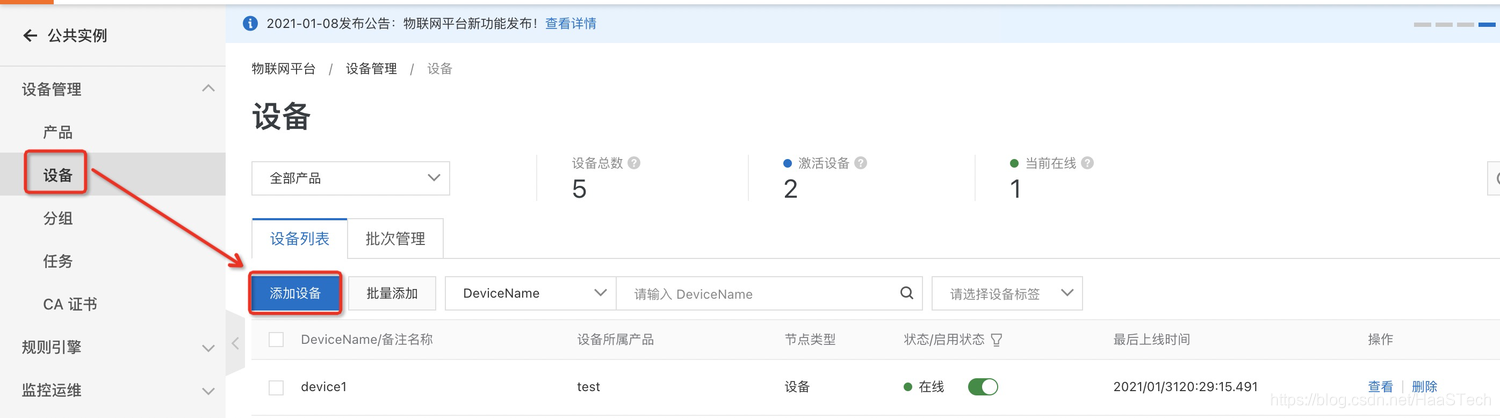Open the 请选择设备标签 dropdown
1500x418 pixels.
(x=1007, y=293)
